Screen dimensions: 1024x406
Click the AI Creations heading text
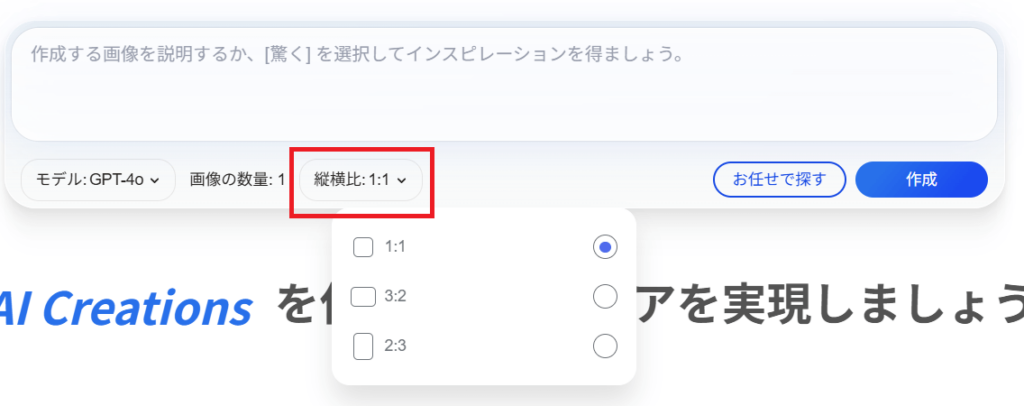125,309
